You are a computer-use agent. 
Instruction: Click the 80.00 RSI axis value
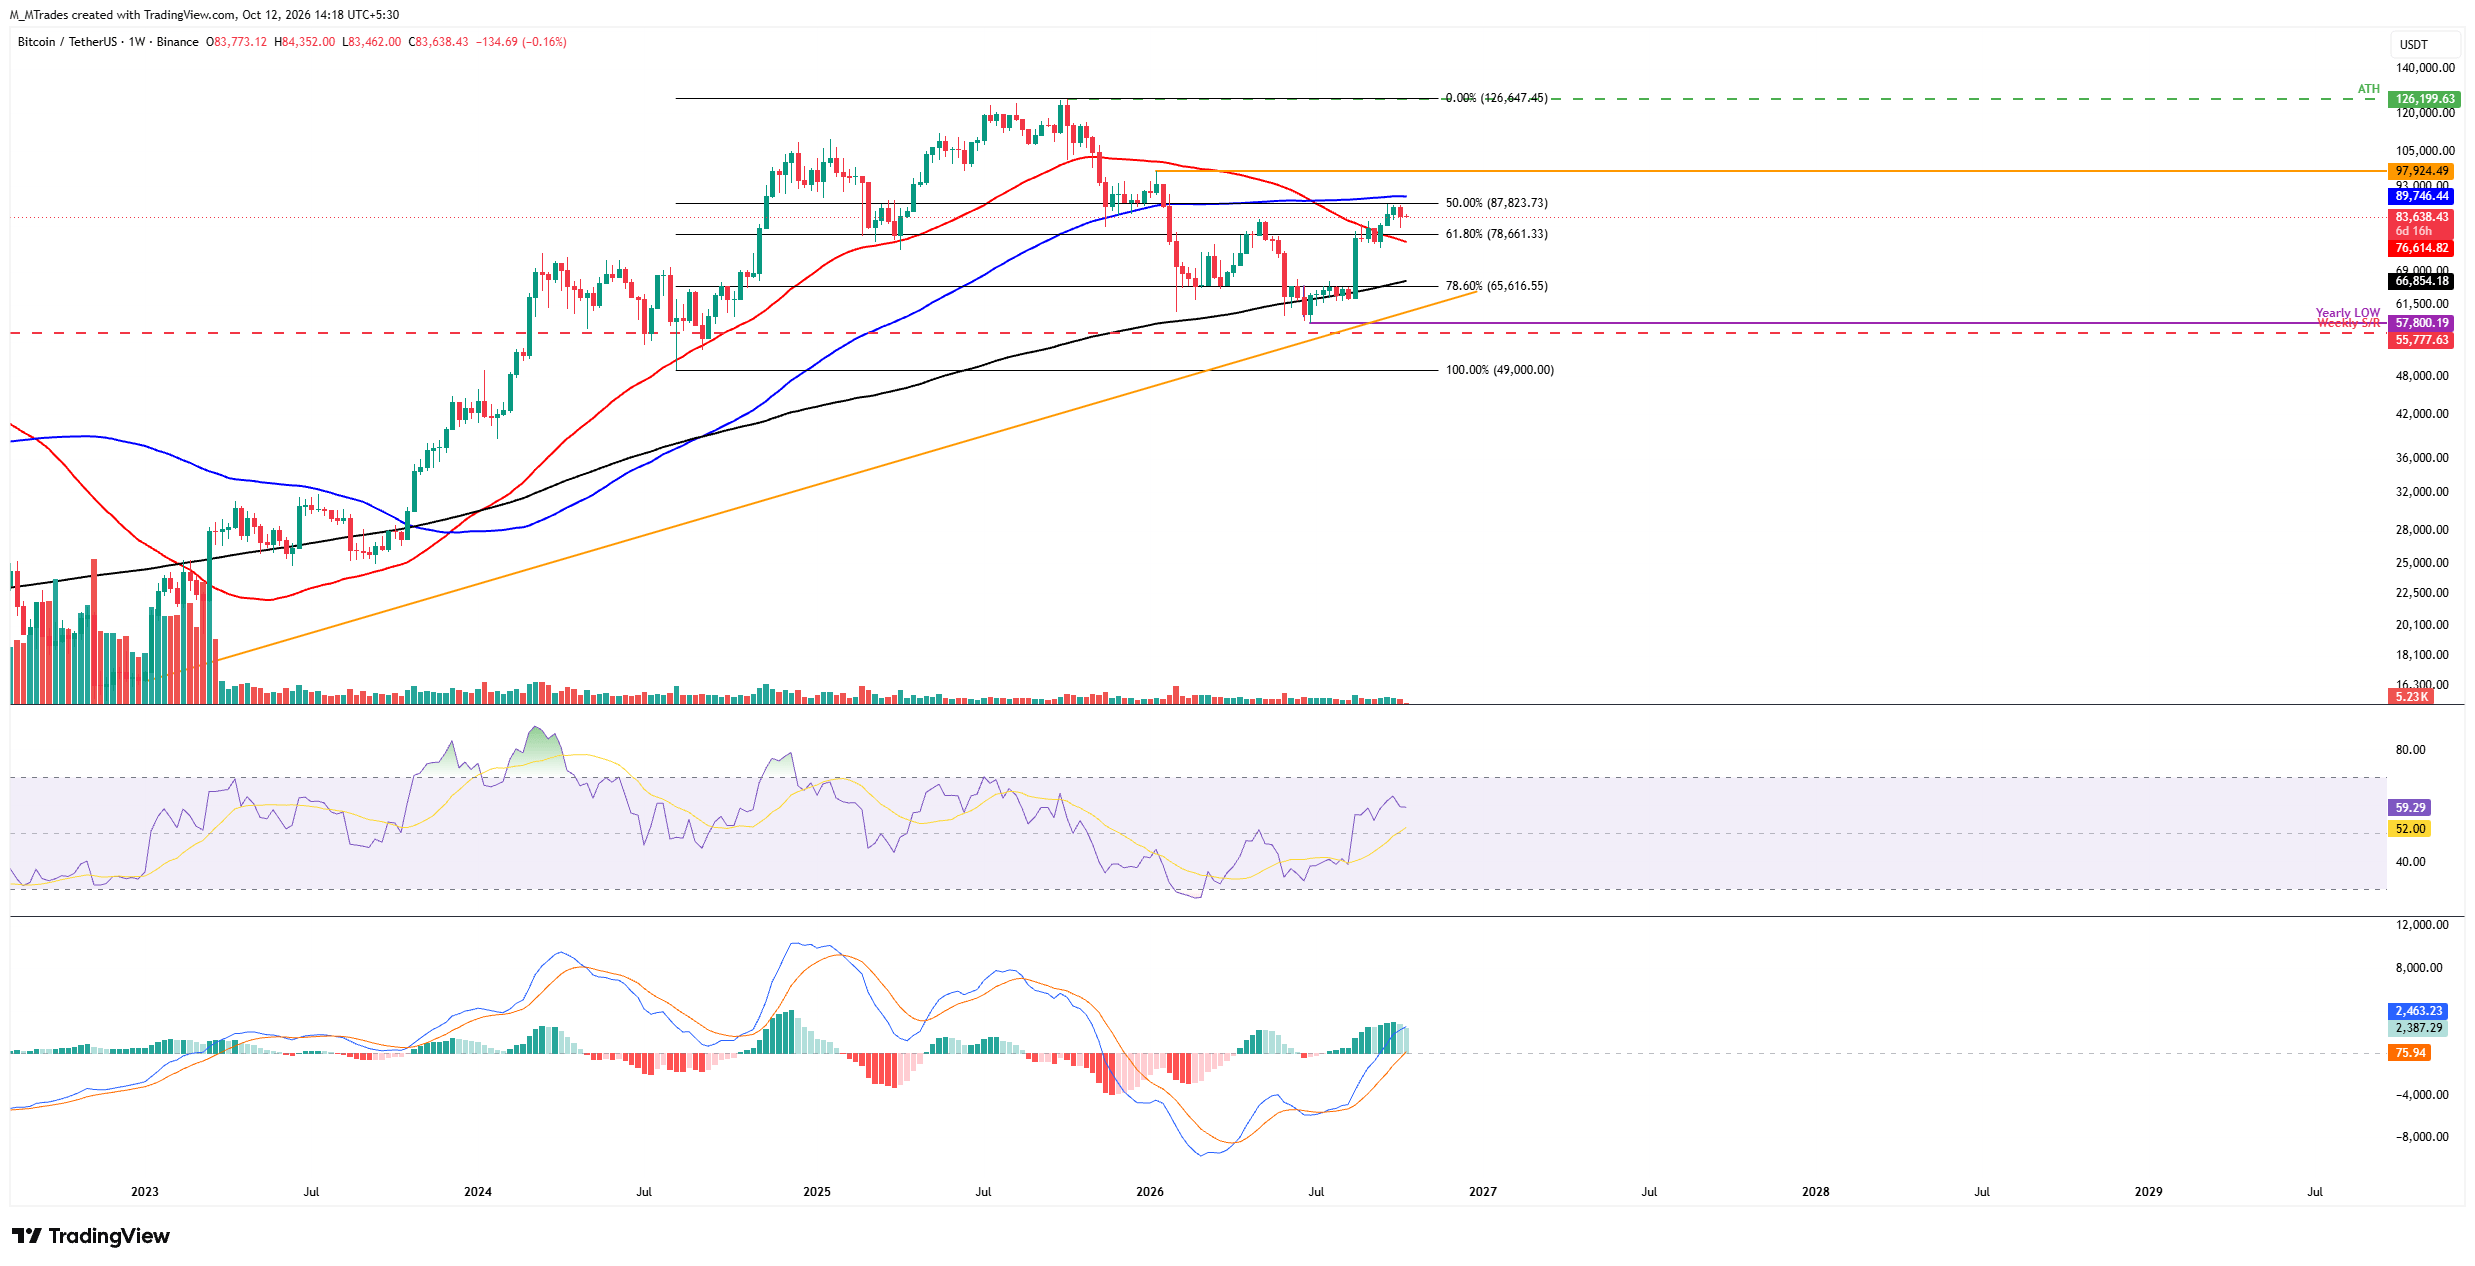point(2410,750)
